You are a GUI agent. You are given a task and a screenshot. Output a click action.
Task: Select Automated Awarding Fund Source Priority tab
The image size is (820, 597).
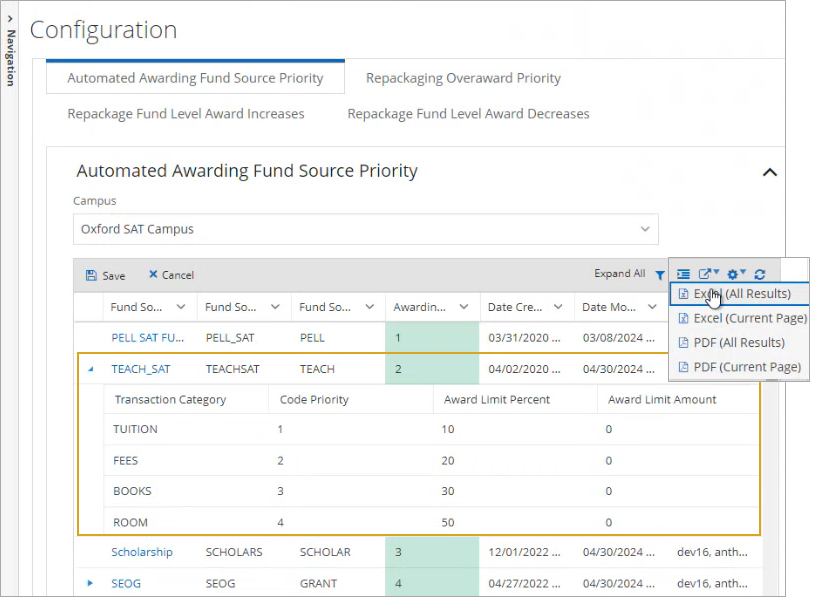[x=195, y=78]
